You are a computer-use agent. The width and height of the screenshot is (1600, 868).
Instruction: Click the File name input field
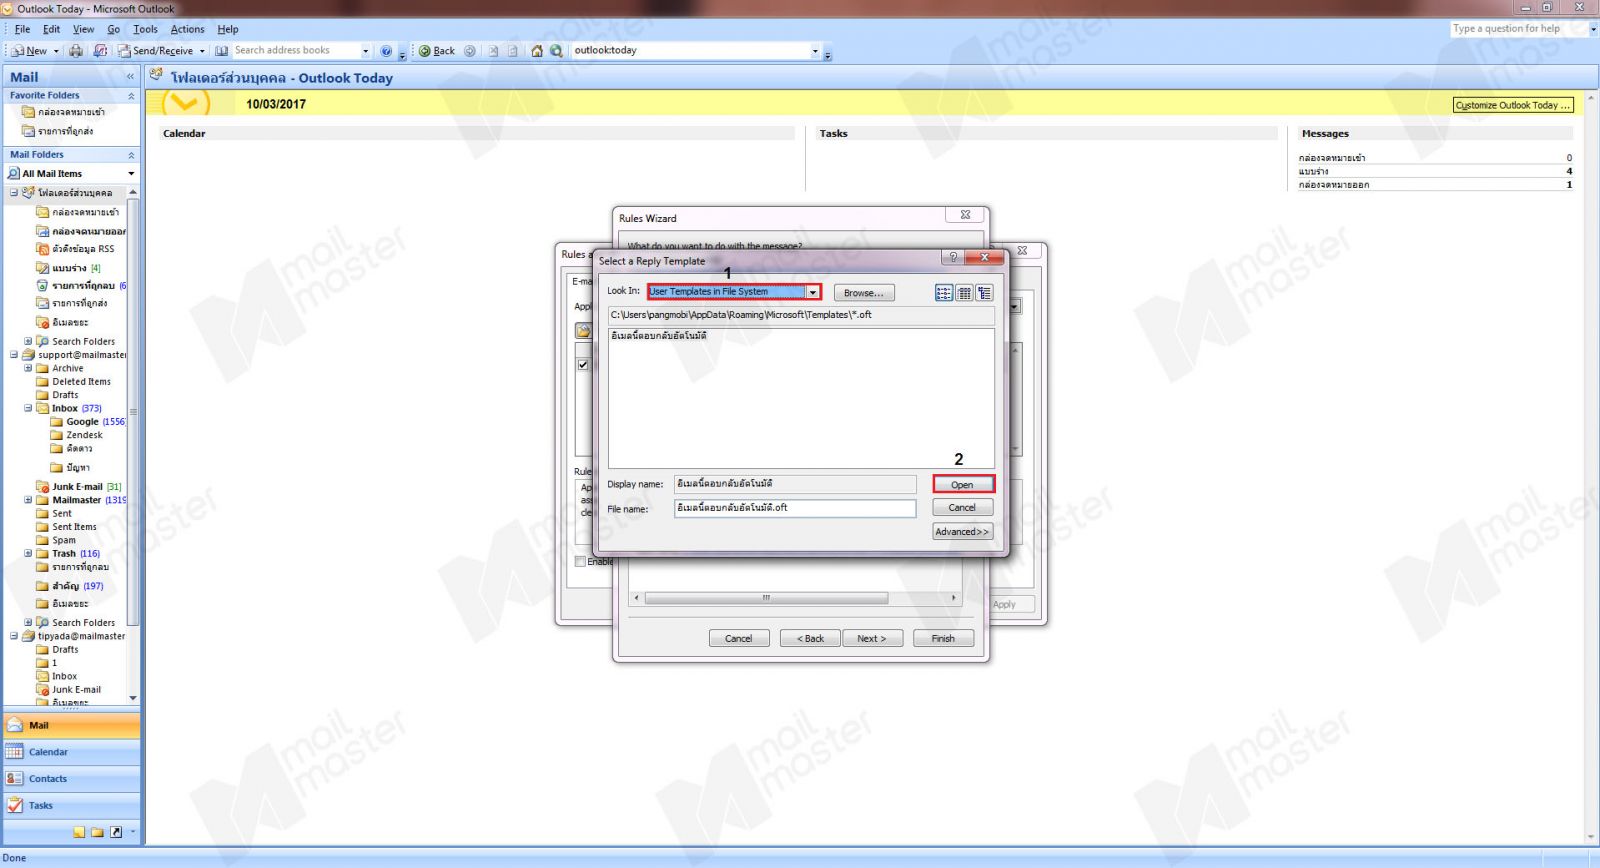tap(795, 508)
